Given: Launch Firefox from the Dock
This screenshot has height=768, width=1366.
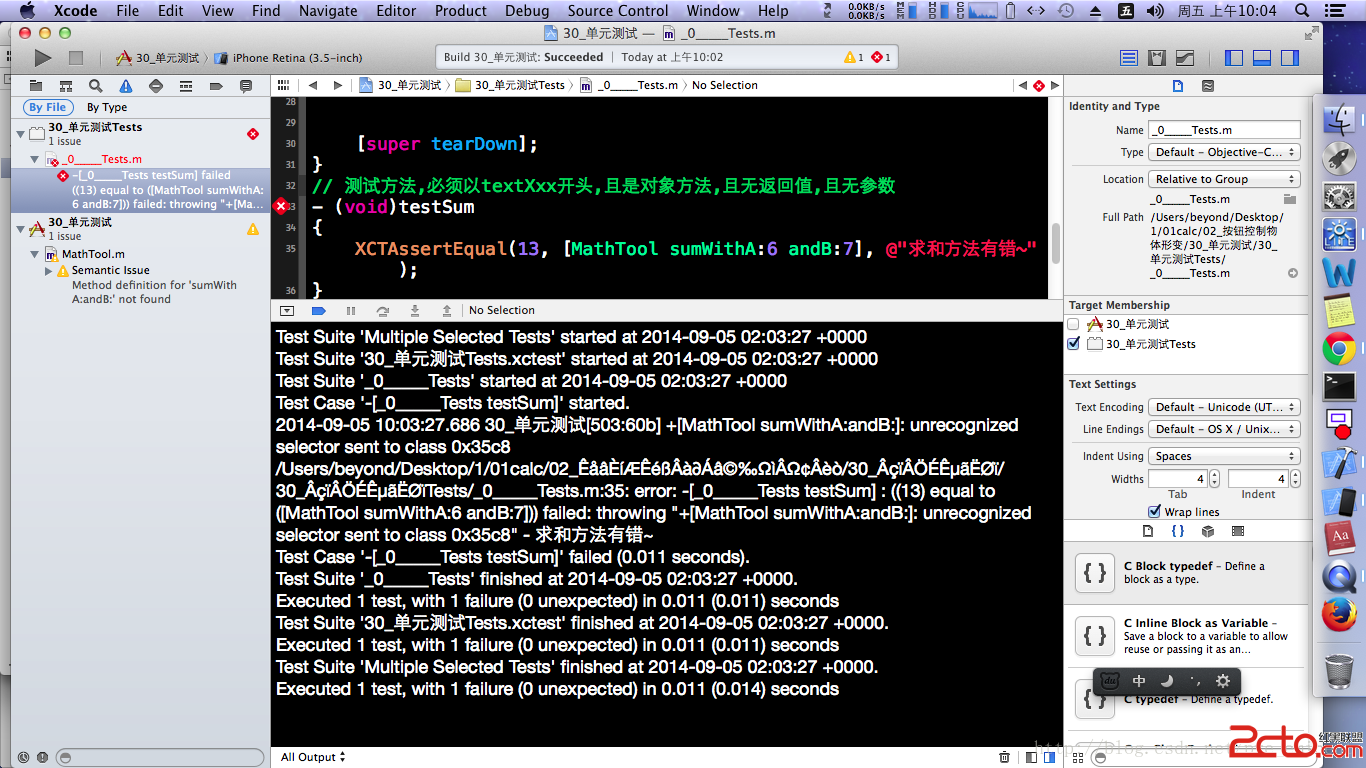Looking at the screenshot, I should tap(1339, 614).
